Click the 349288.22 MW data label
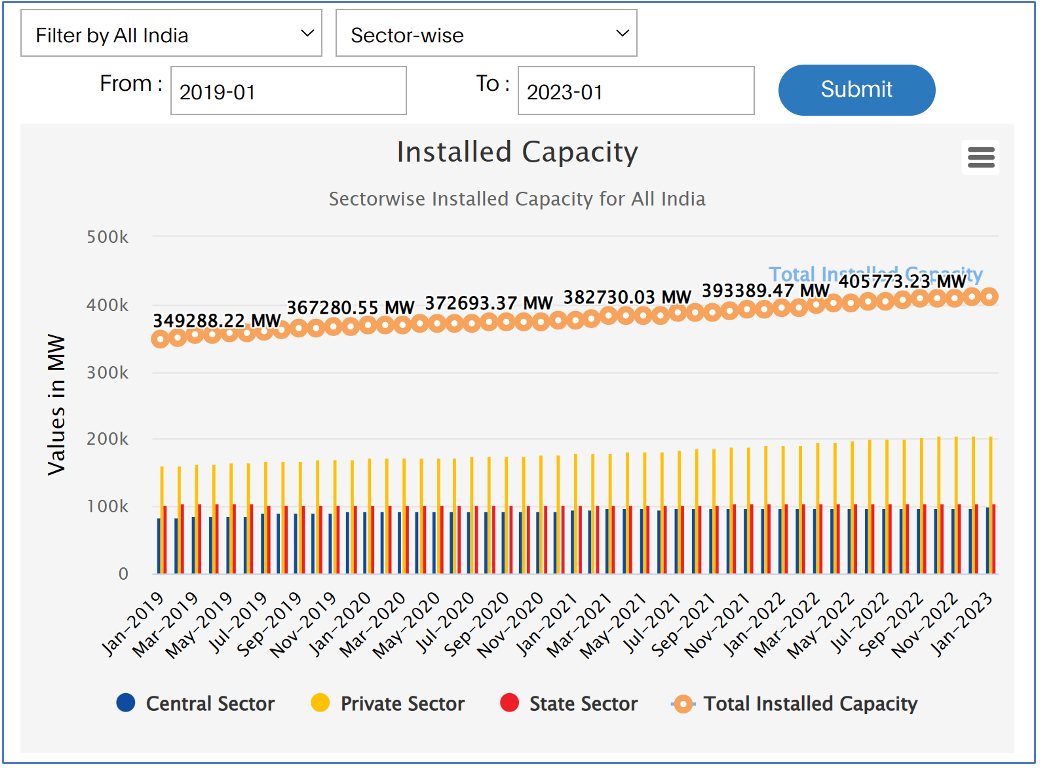The image size is (1040, 768). 216,321
